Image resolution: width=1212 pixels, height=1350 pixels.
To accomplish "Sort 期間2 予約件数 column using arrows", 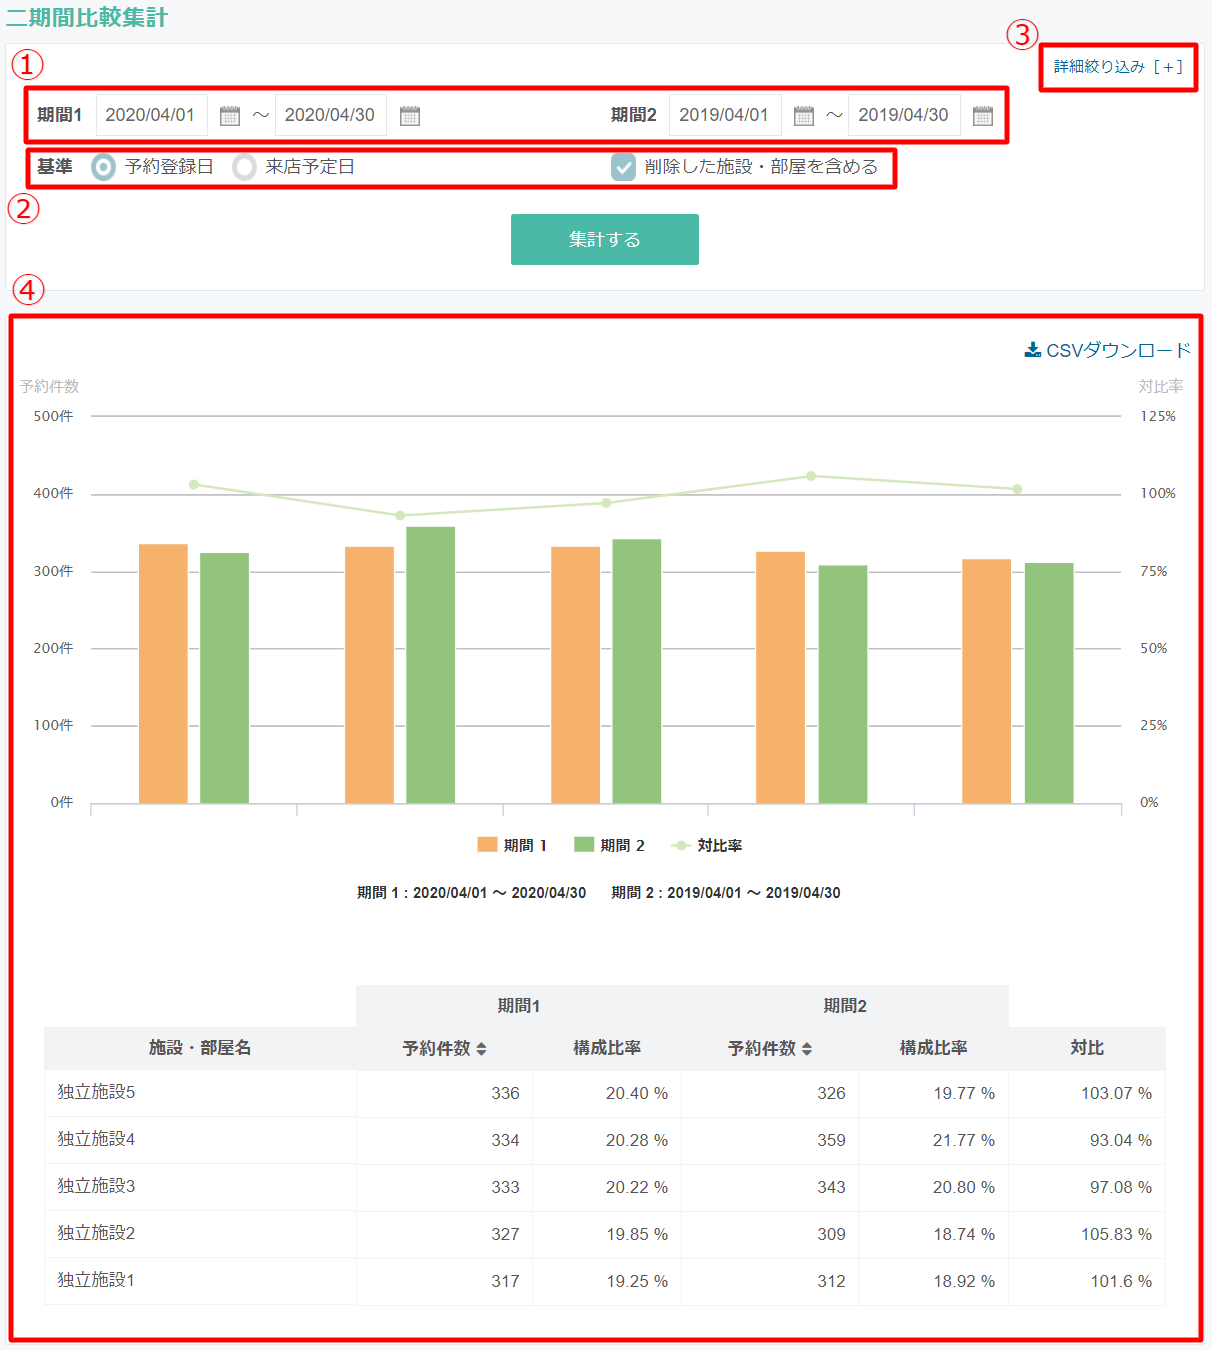I will 807,1049.
